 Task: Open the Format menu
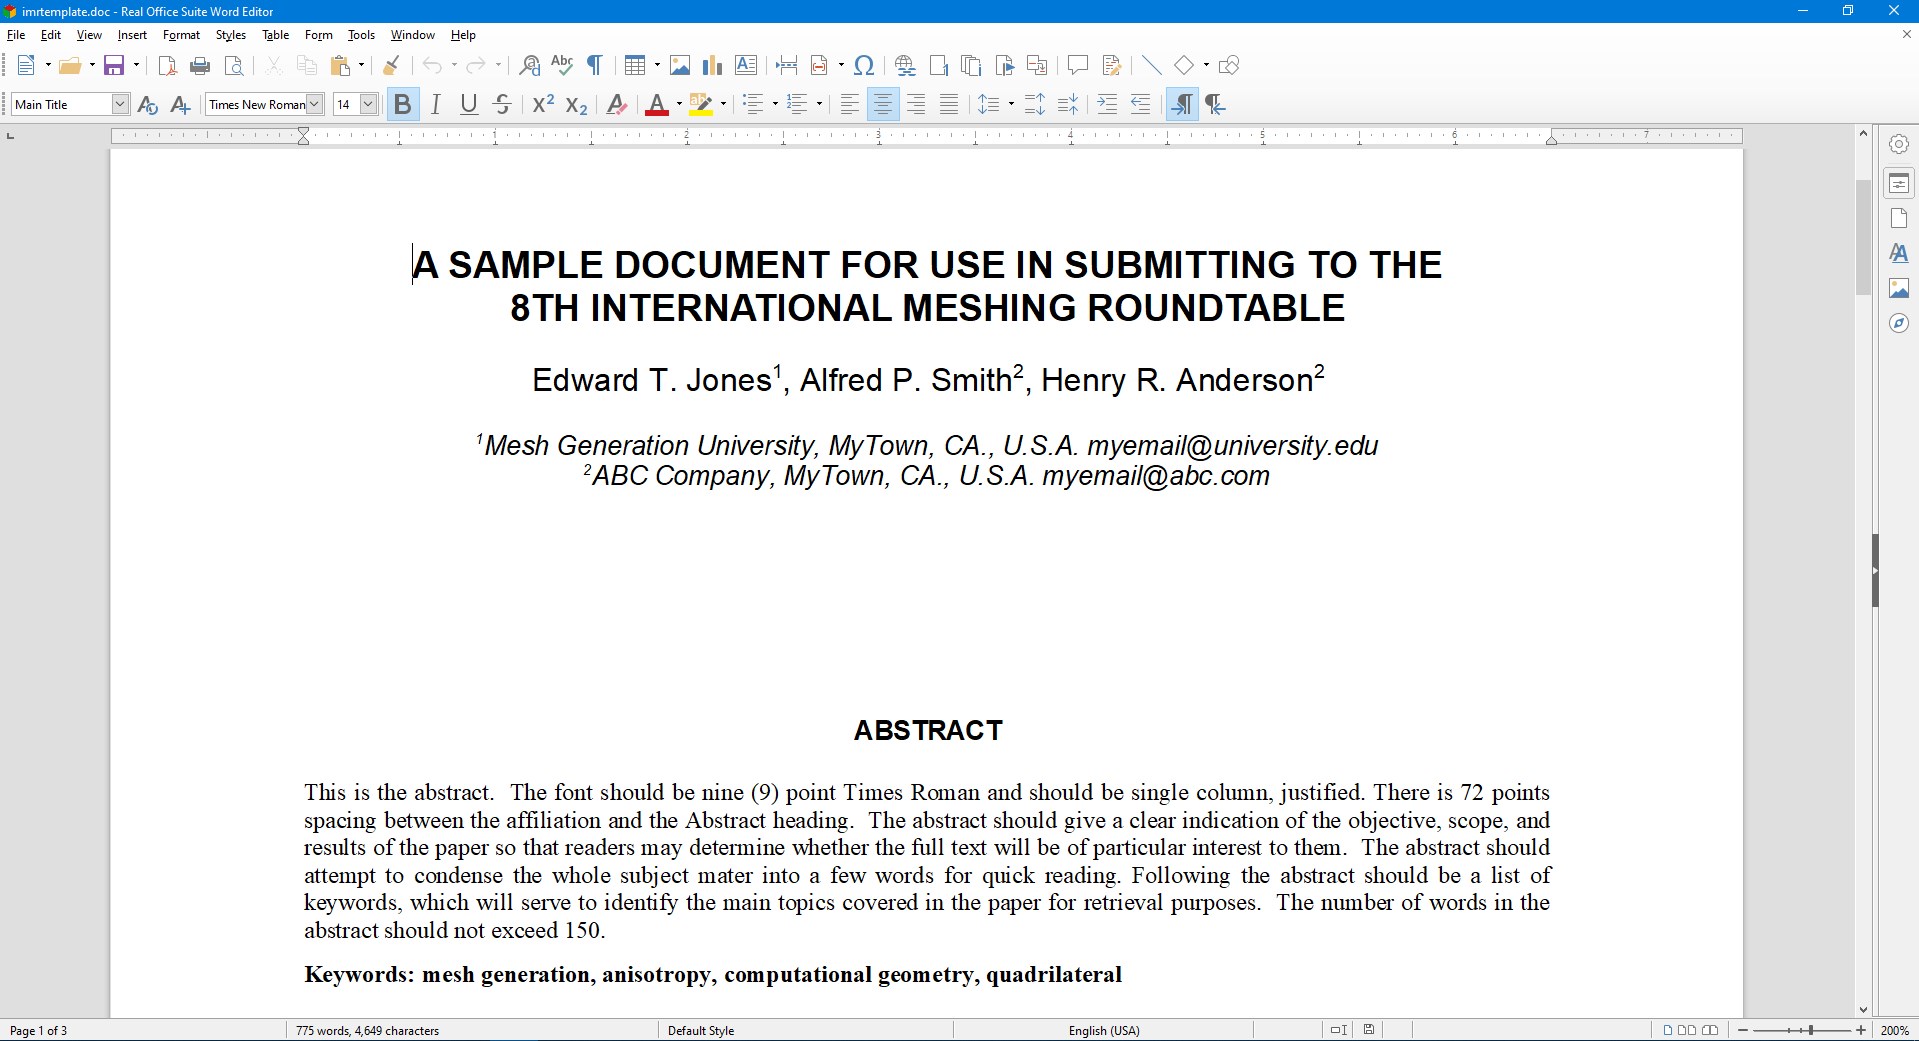(181, 35)
